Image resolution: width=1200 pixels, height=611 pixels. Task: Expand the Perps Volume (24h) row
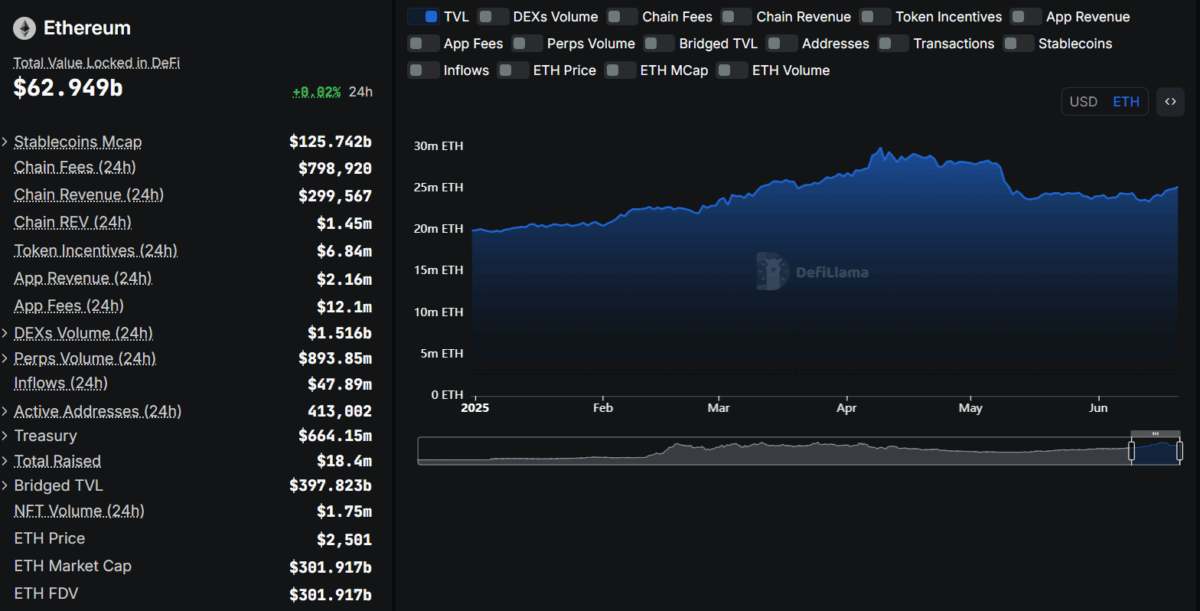click(x=5, y=358)
